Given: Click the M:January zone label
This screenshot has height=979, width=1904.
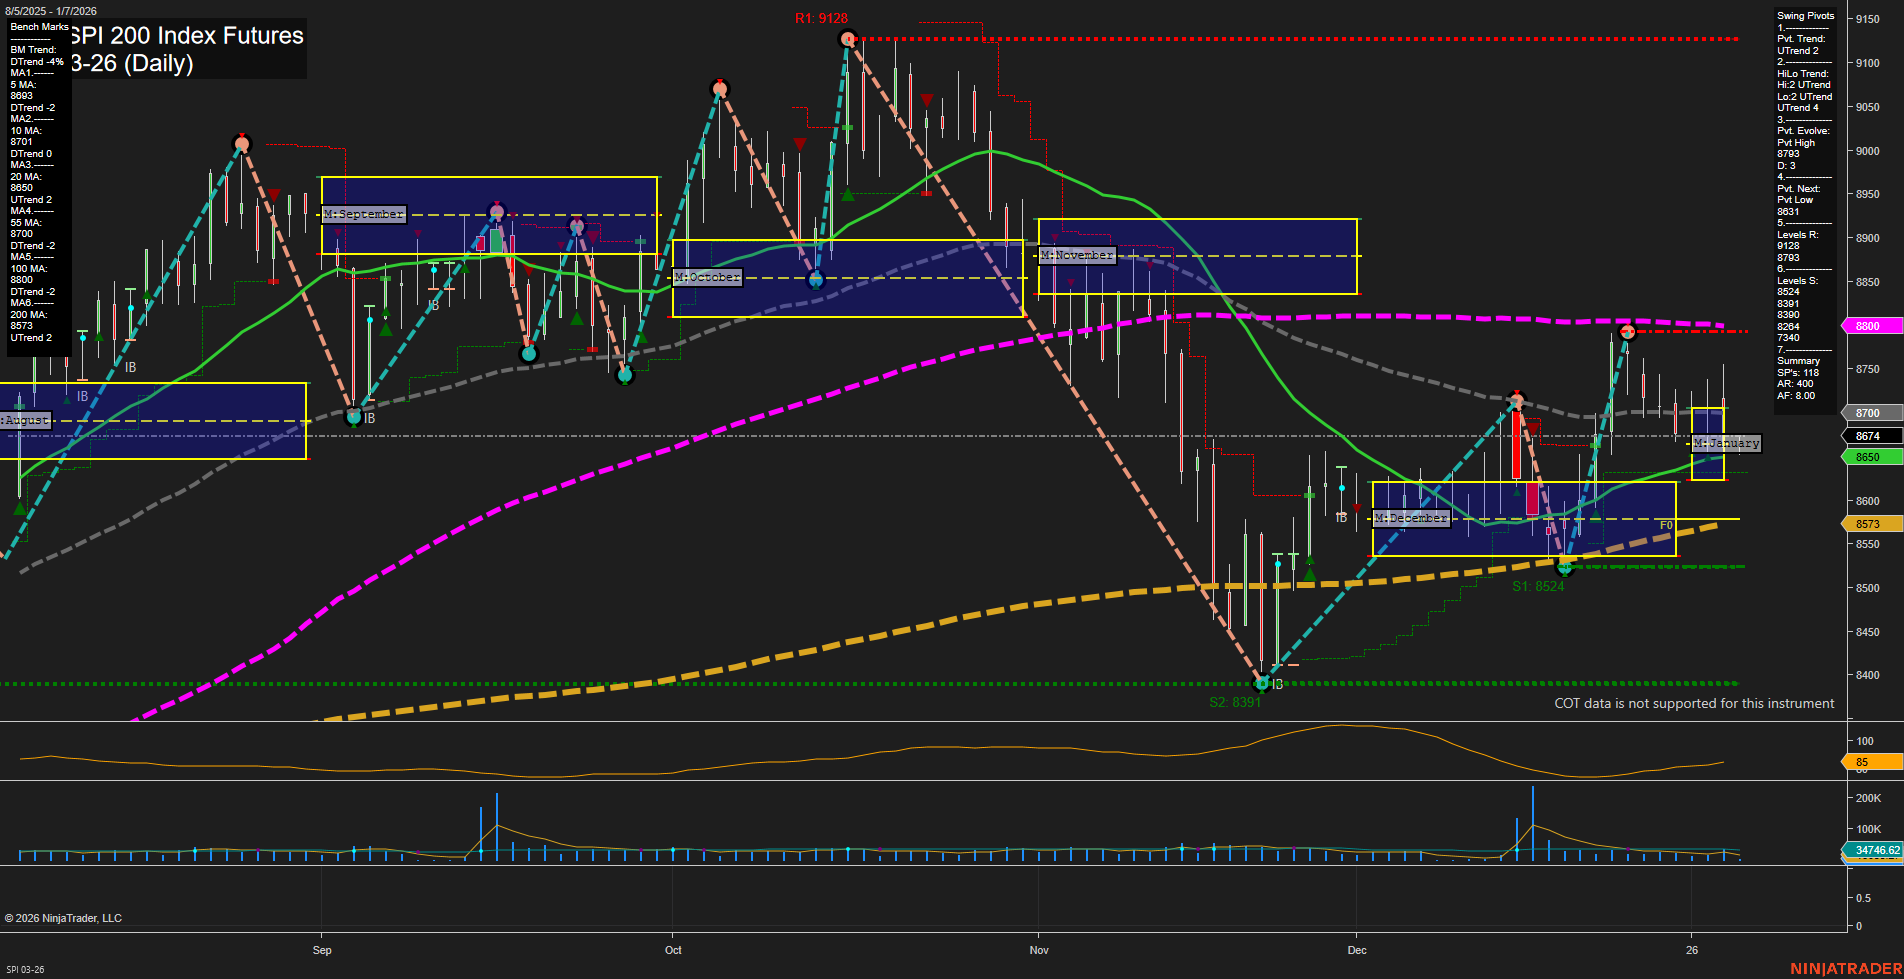Looking at the screenshot, I should (1725, 443).
